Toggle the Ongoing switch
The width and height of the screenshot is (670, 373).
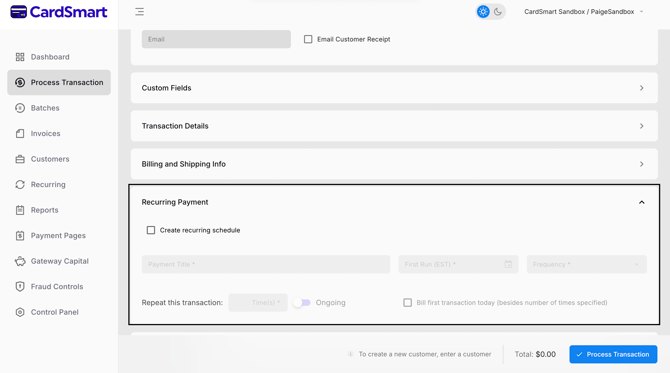(x=302, y=303)
